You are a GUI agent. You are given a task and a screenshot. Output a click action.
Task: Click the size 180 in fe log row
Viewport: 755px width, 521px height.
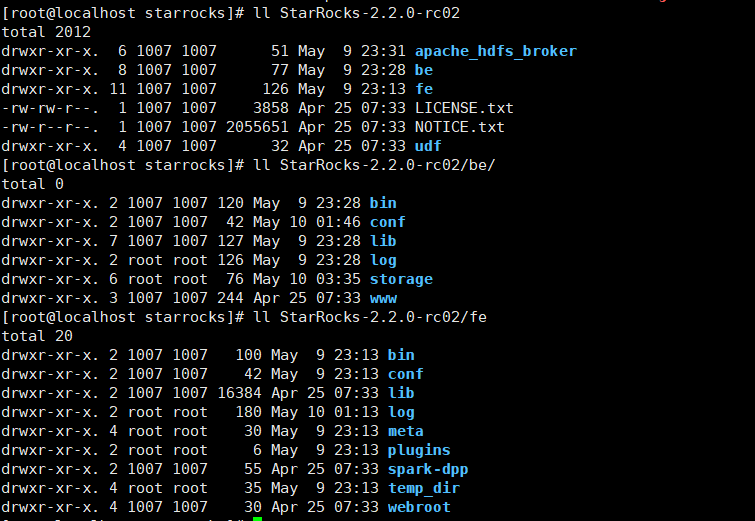tap(248, 412)
